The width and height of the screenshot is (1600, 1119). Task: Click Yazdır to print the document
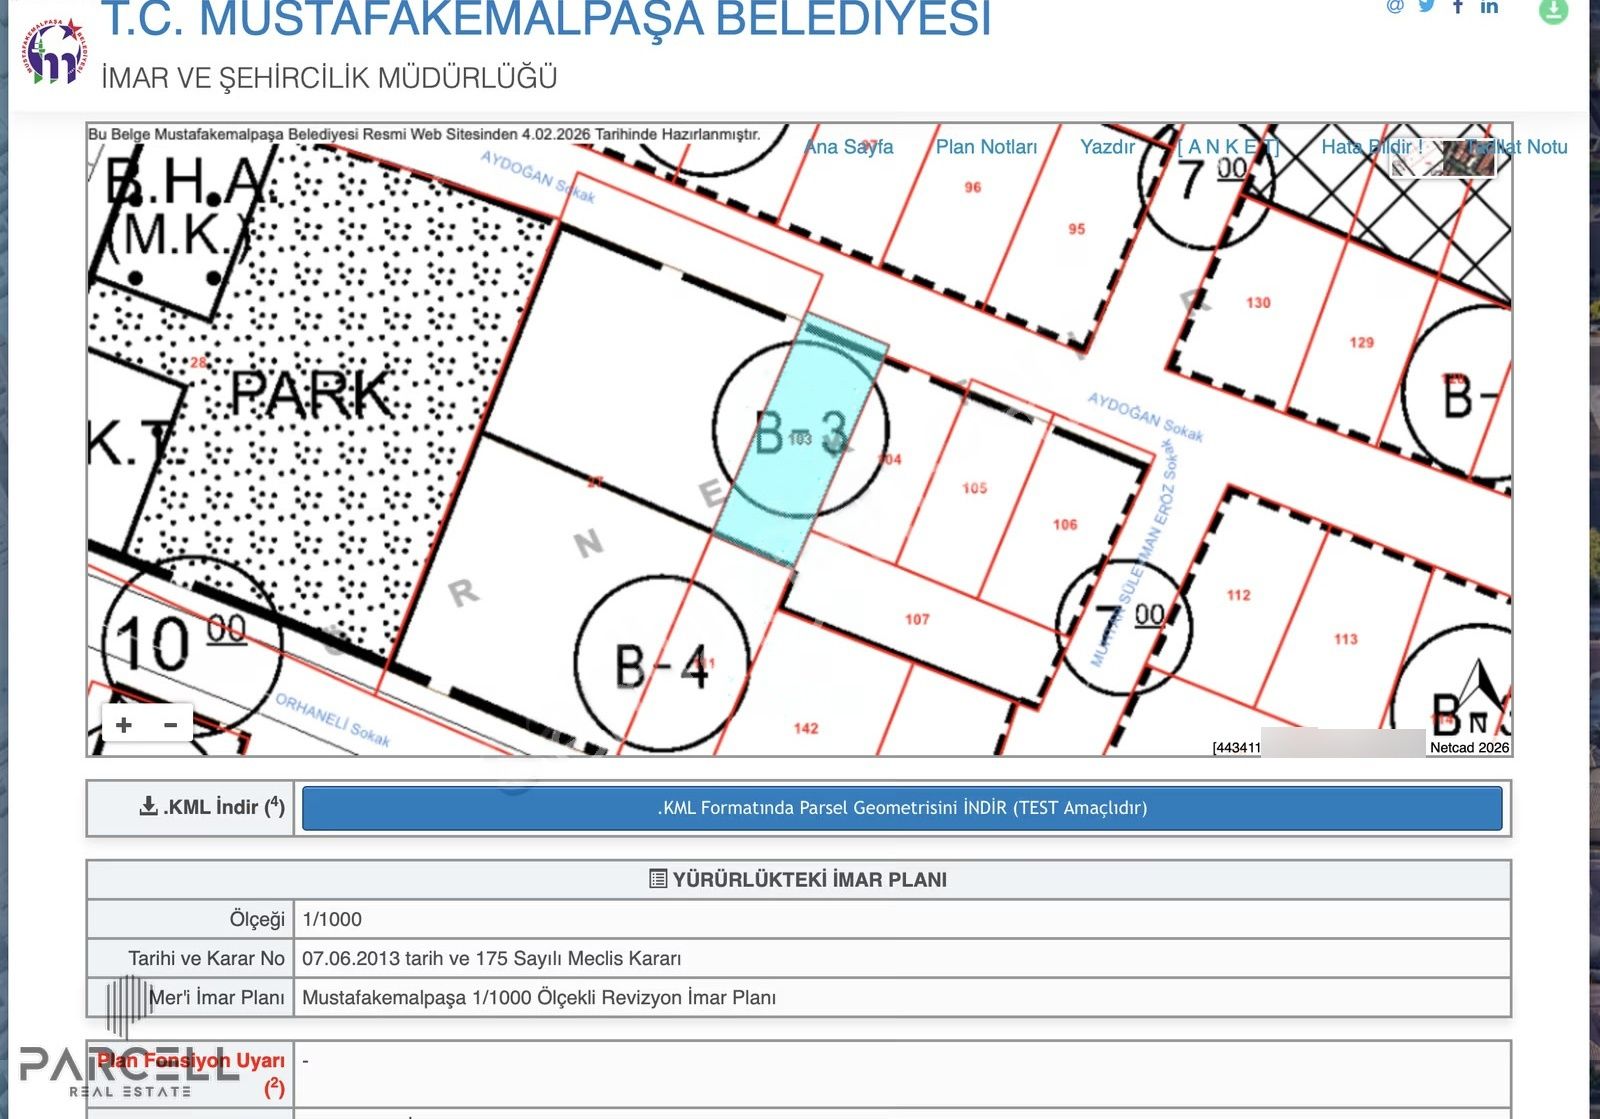pyautogui.click(x=1107, y=146)
